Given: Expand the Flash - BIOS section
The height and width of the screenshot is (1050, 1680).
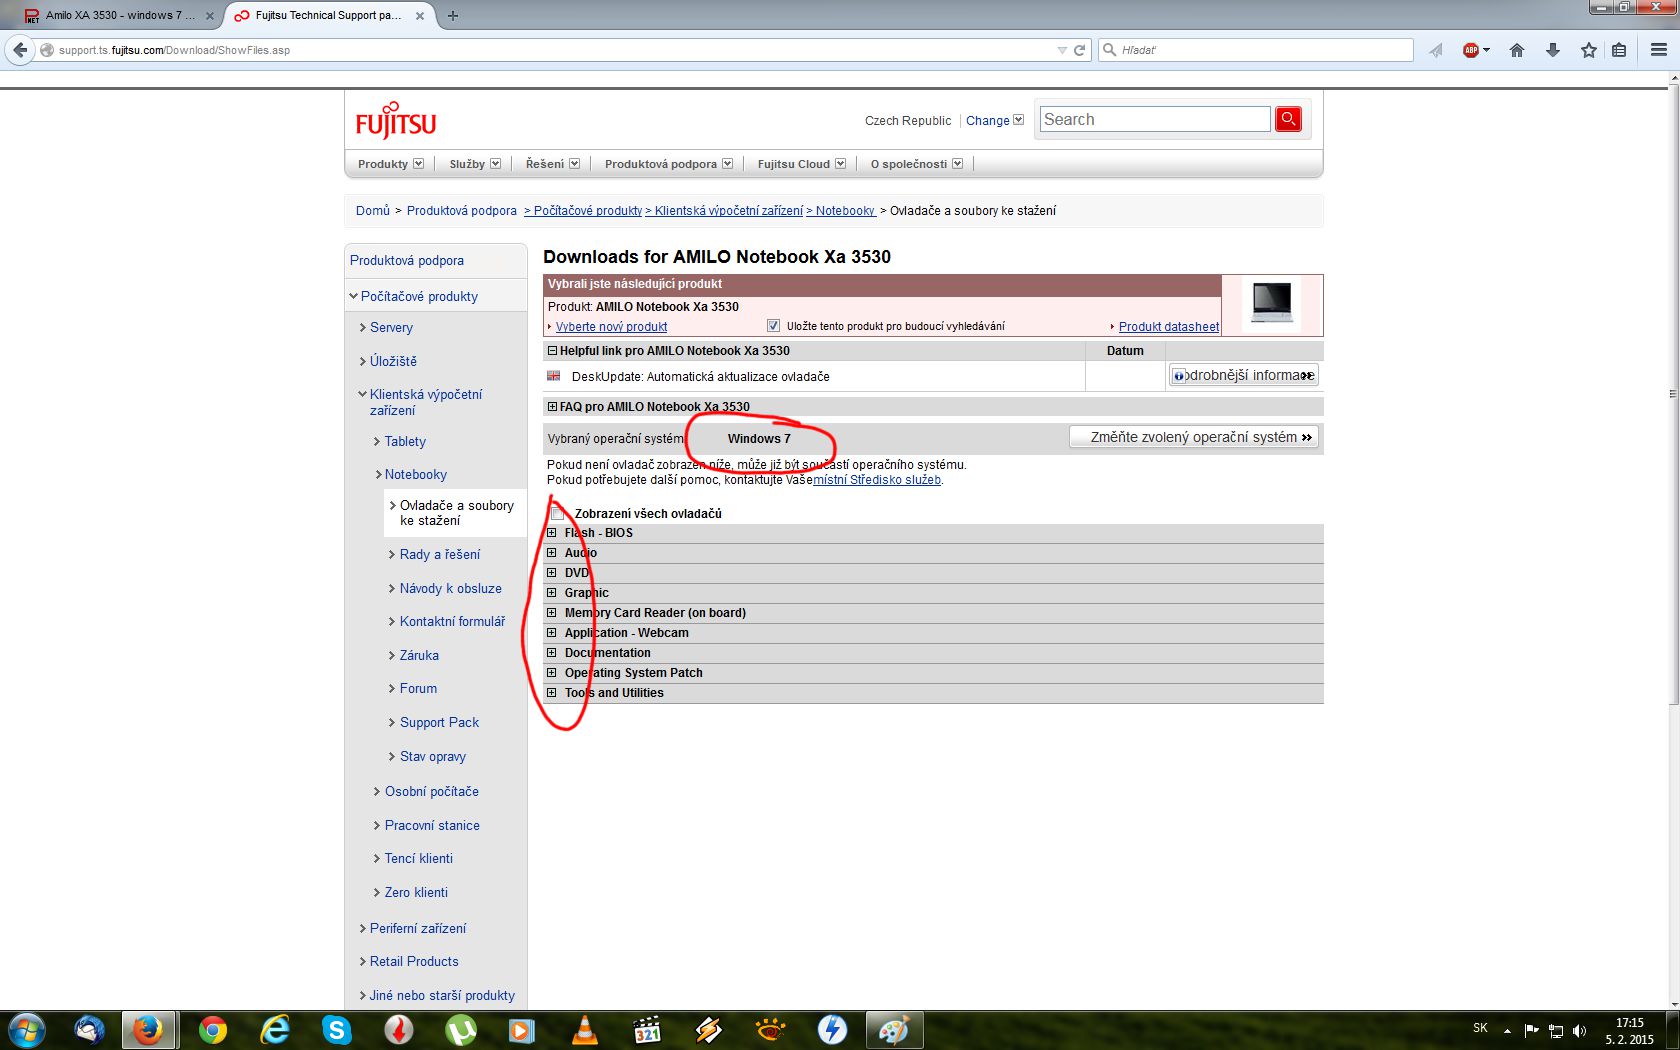Looking at the screenshot, I should coord(551,533).
